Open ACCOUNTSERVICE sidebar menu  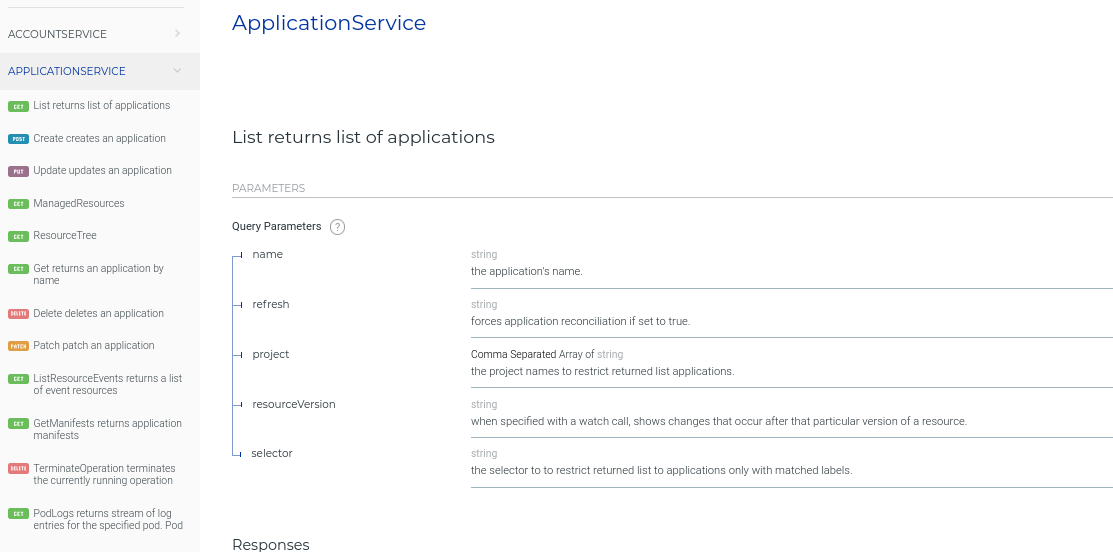coord(58,34)
